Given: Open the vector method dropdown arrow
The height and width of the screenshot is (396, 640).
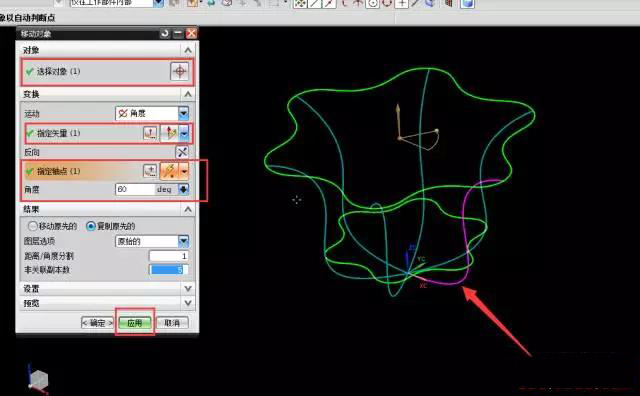Looking at the screenshot, I should [x=184, y=133].
